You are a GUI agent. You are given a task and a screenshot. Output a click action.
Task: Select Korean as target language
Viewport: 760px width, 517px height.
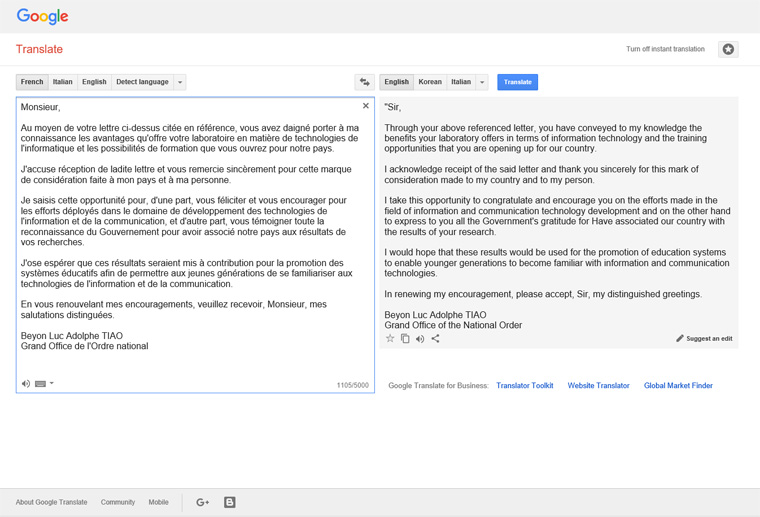point(430,82)
